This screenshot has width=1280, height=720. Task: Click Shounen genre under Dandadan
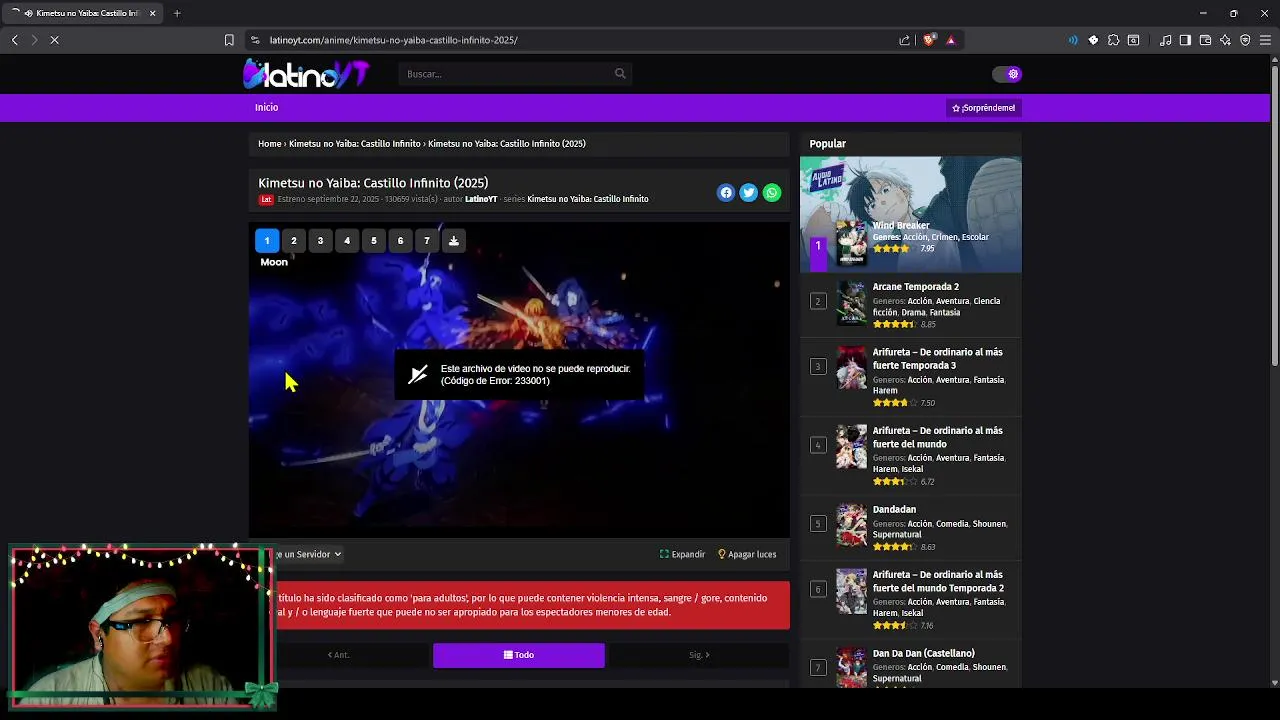[x=989, y=524]
